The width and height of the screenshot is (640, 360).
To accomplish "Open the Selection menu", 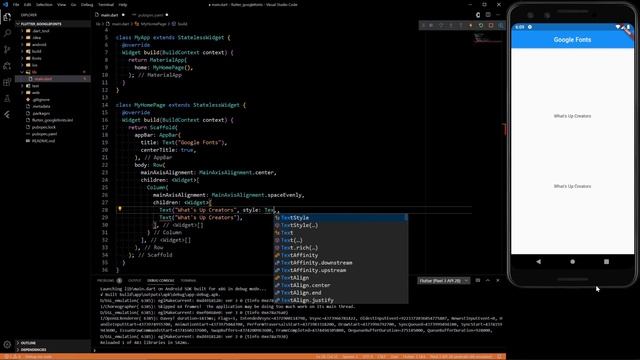I will 44,4.
